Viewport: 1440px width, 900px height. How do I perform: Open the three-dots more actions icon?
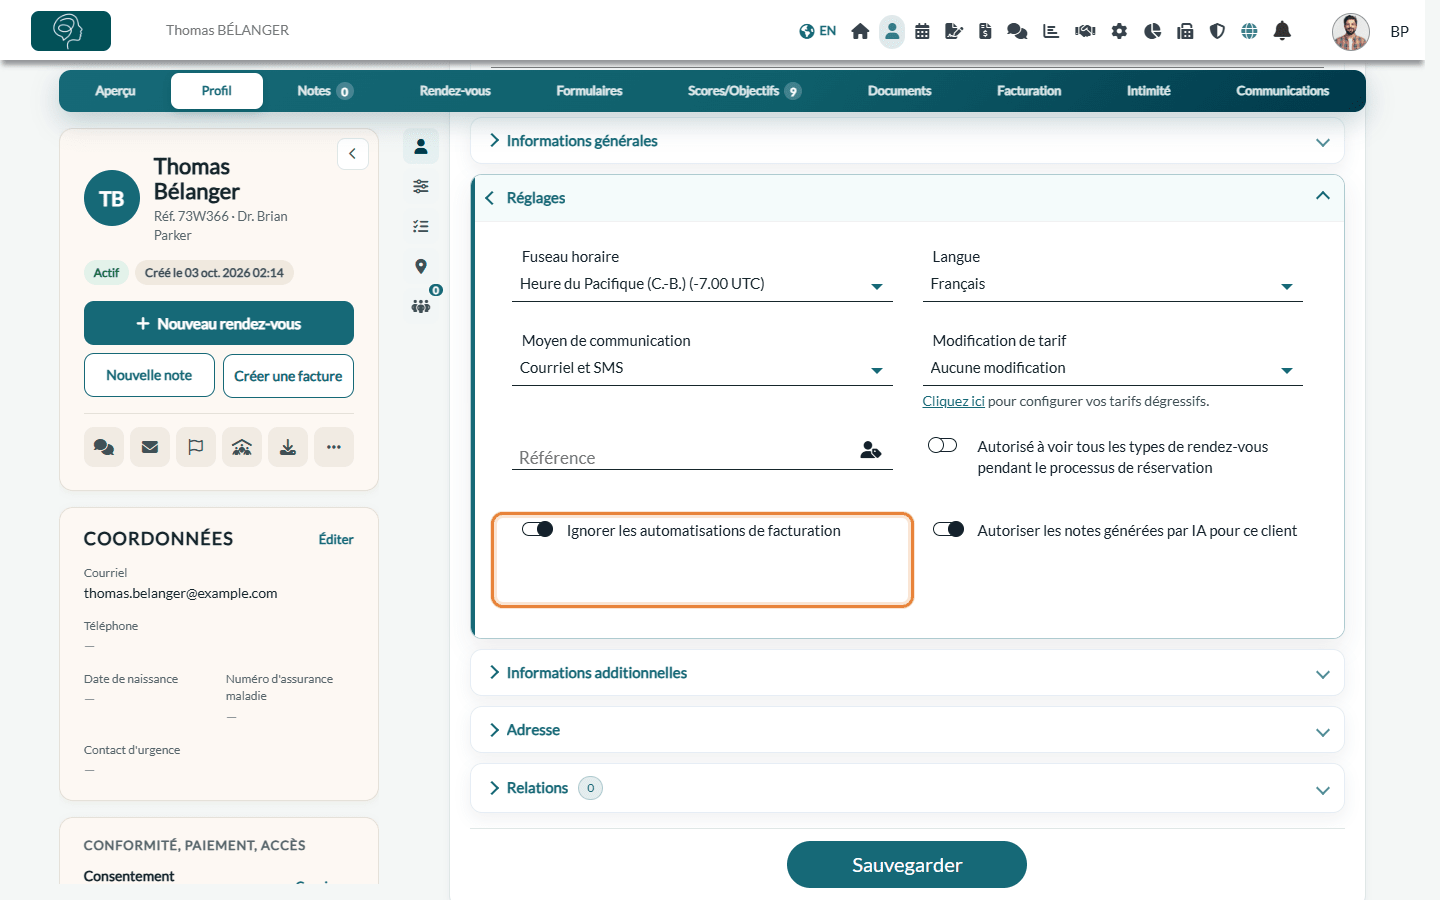(334, 447)
